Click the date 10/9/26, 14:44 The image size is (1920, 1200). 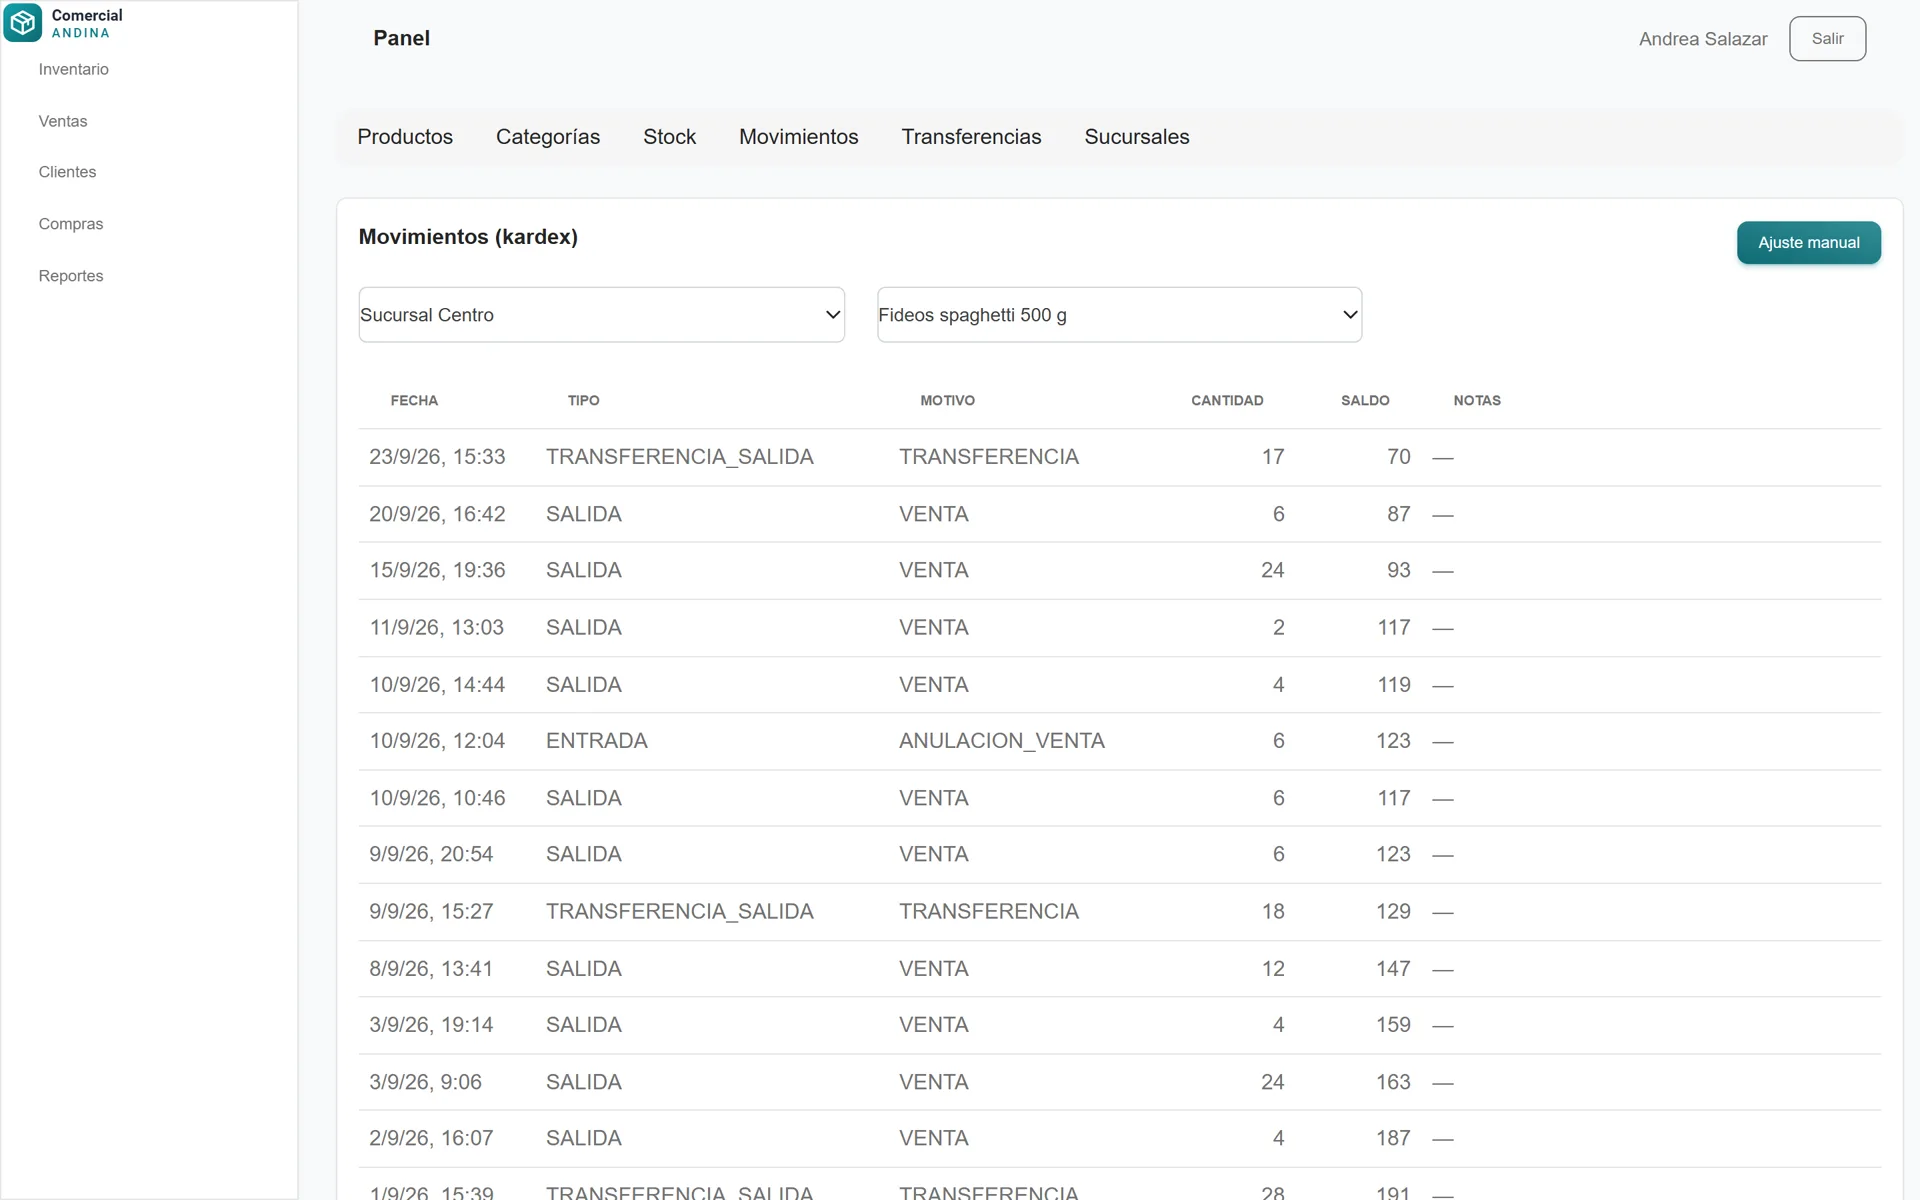point(437,685)
